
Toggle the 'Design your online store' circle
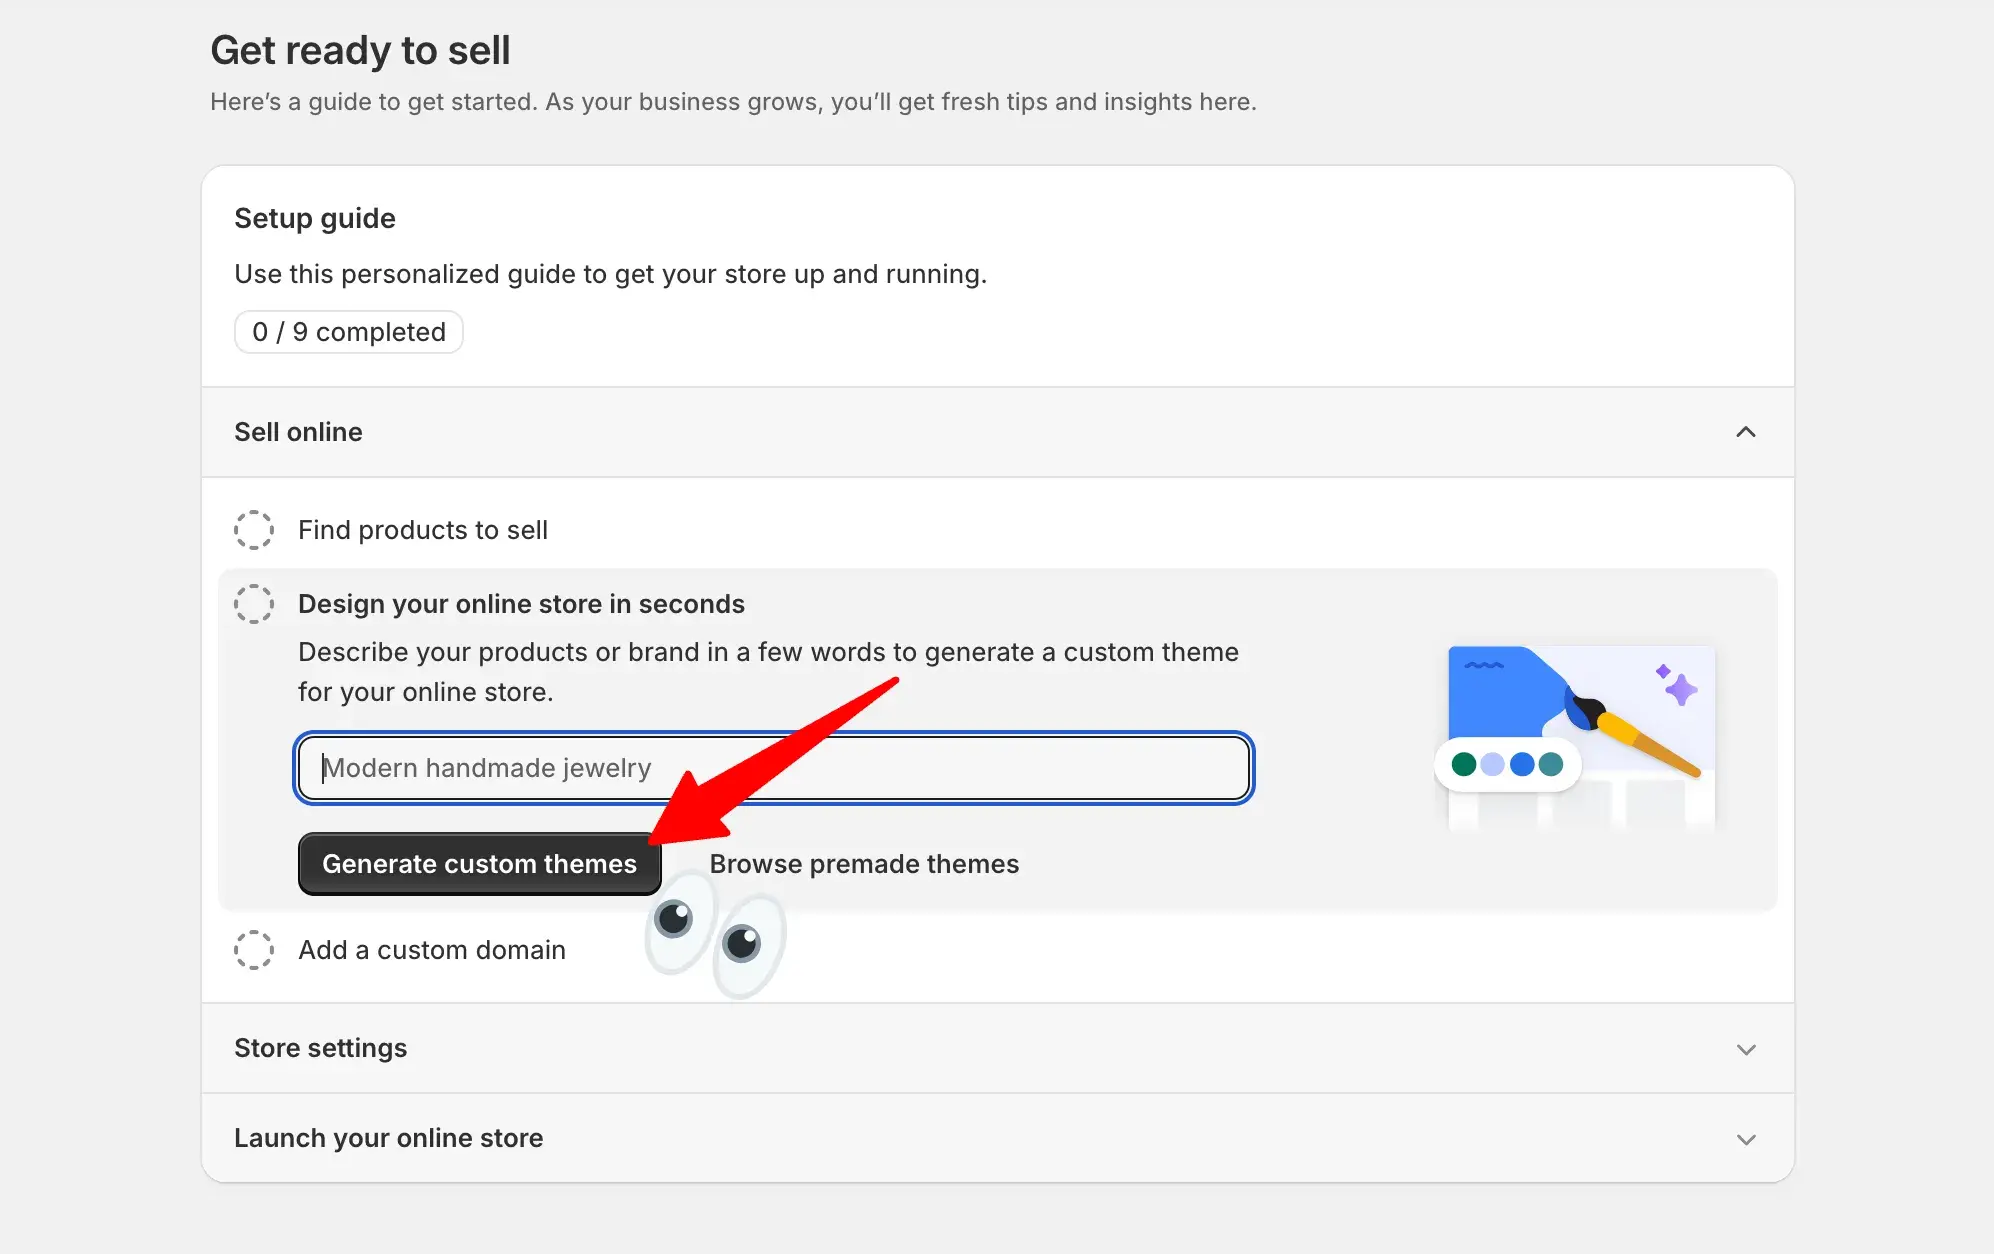[254, 604]
